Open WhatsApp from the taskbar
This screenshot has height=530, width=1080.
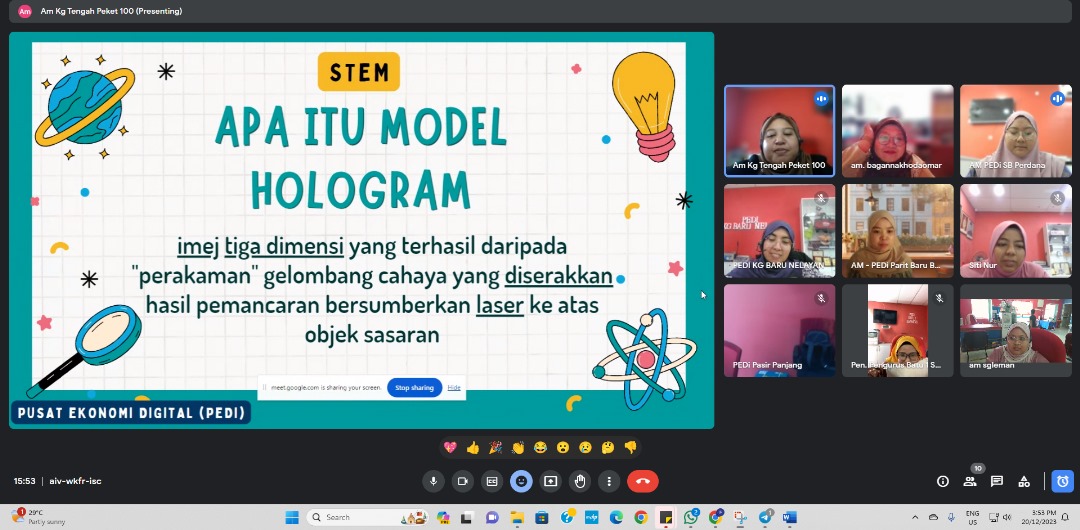(x=692, y=517)
